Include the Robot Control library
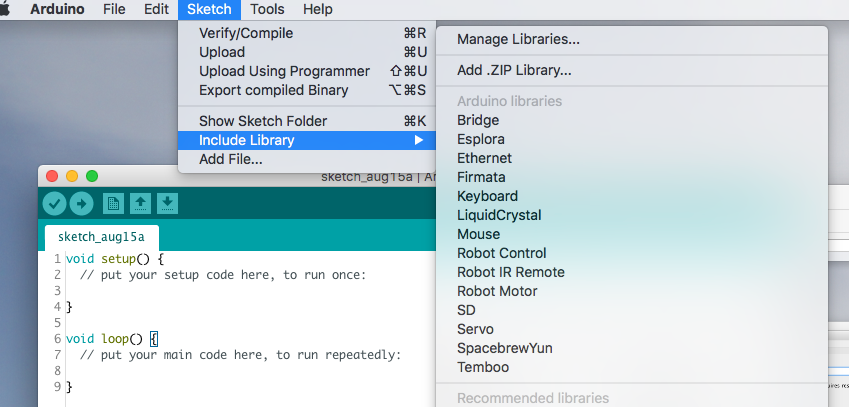Image resolution: width=849 pixels, height=407 pixels. [x=632, y=253]
